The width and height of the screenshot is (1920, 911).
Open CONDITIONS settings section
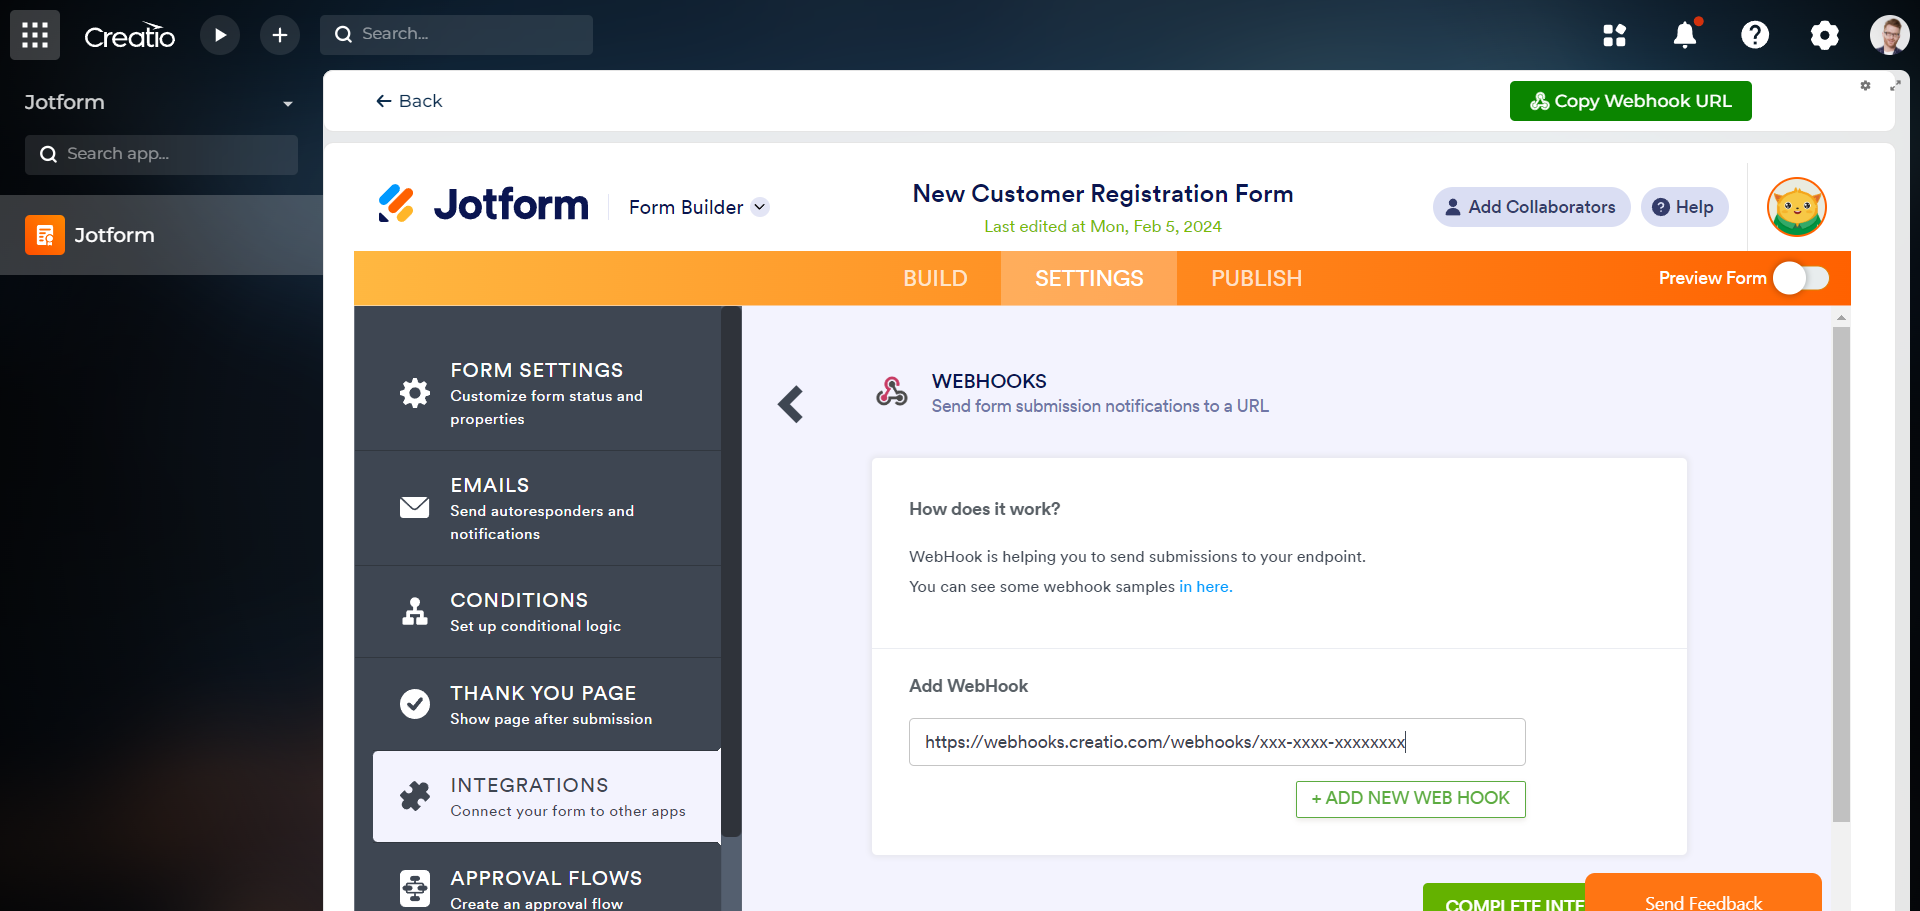click(538, 612)
